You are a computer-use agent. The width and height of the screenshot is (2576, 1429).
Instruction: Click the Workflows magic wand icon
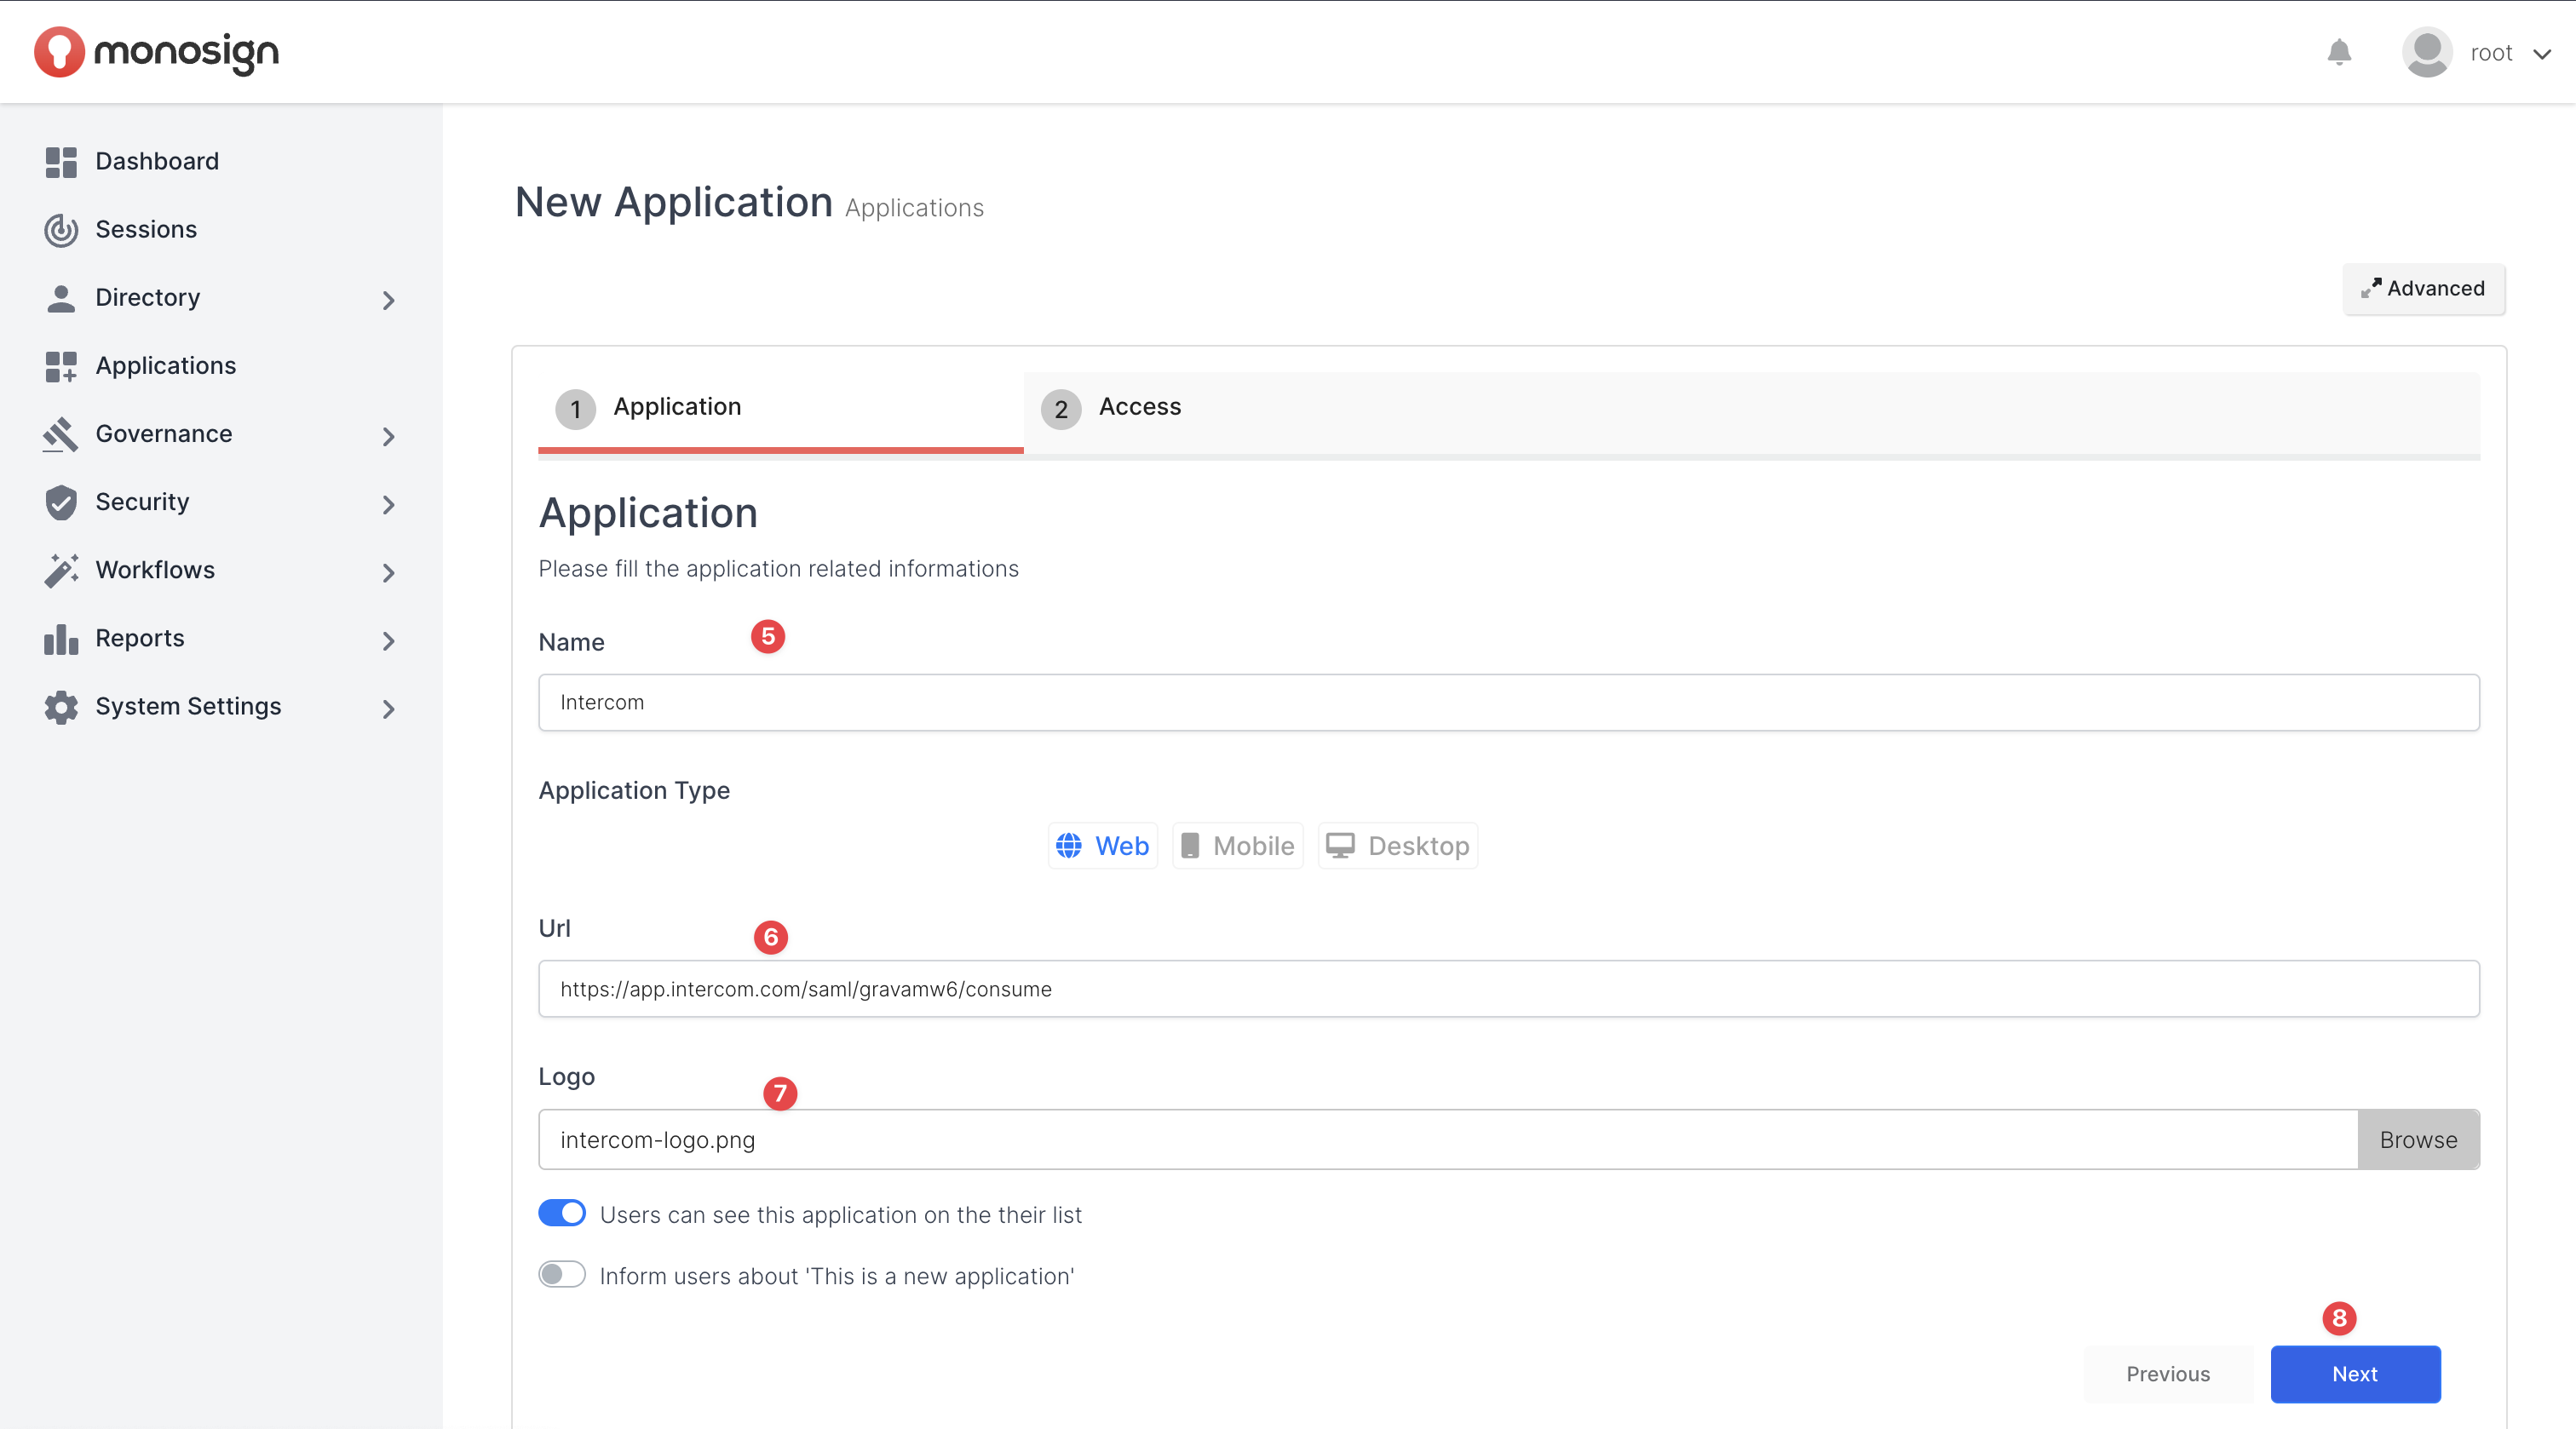pyautogui.click(x=61, y=570)
